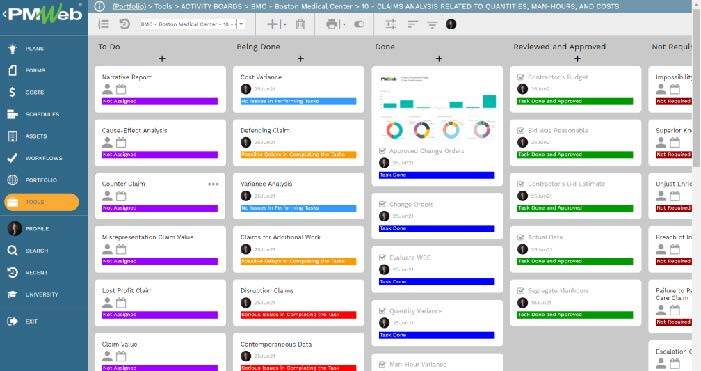
Task: Click the Portfolio breadcrumb link
Action: [x=129, y=6]
